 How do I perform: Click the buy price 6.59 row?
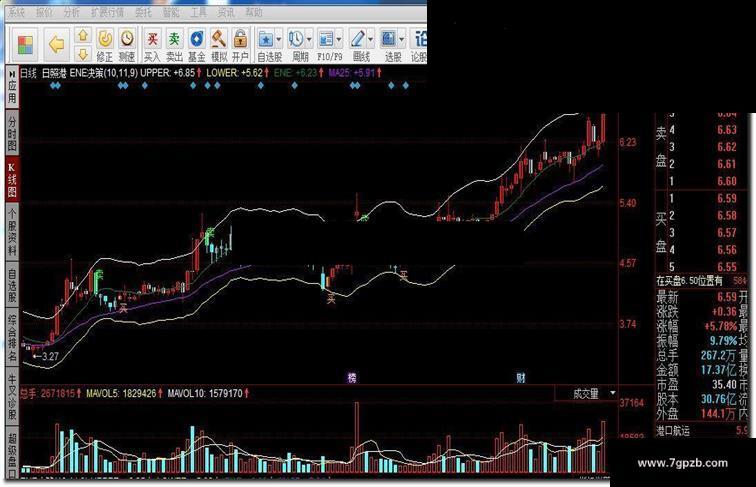704,198
